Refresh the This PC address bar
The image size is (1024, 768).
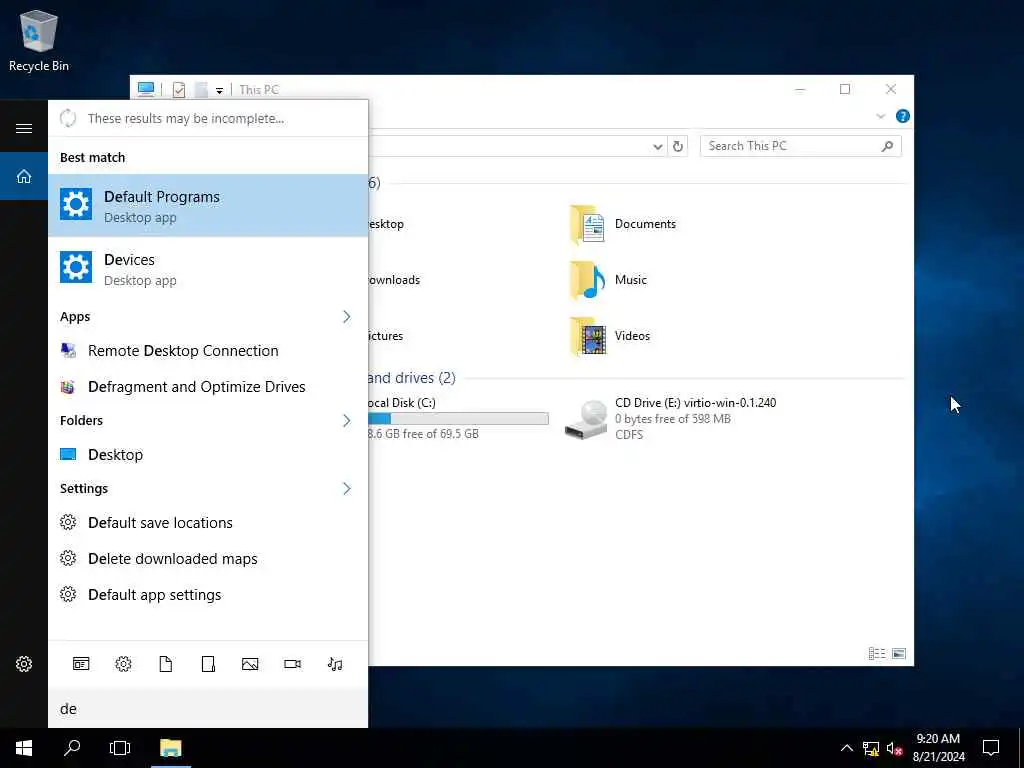pyautogui.click(x=678, y=146)
